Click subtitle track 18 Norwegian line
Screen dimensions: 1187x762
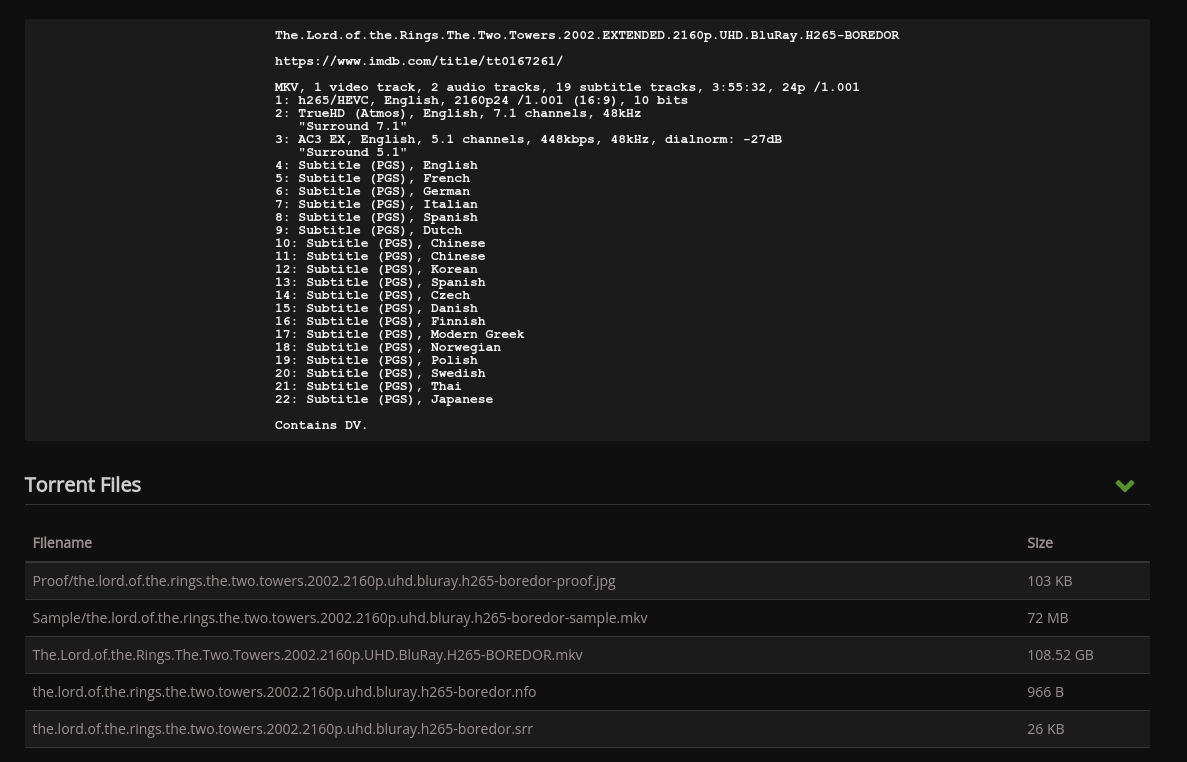(x=388, y=347)
